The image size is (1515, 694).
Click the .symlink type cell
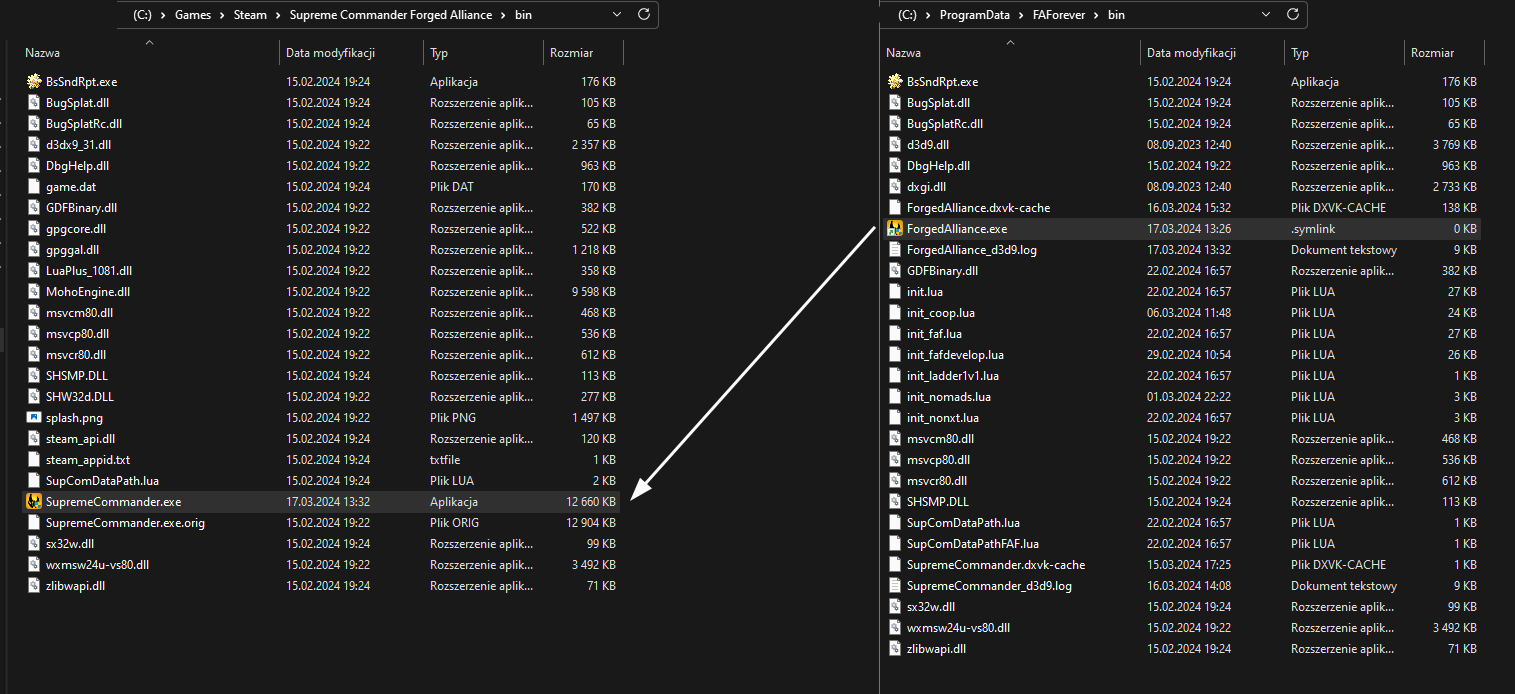coord(1315,229)
